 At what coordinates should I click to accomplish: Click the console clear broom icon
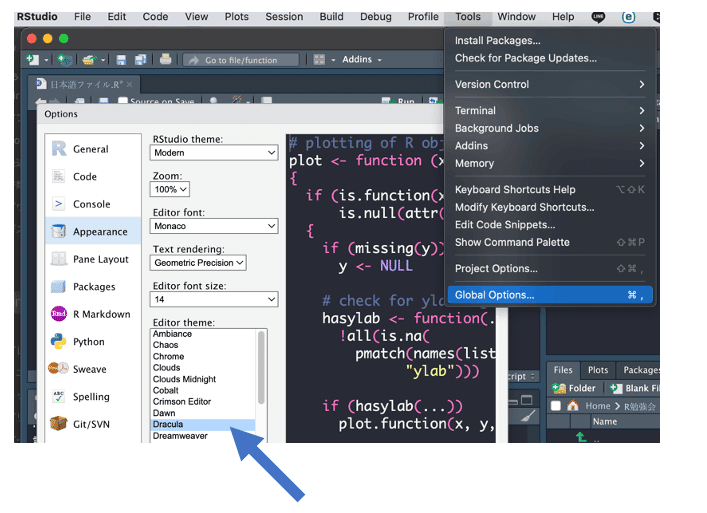point(528,417)
